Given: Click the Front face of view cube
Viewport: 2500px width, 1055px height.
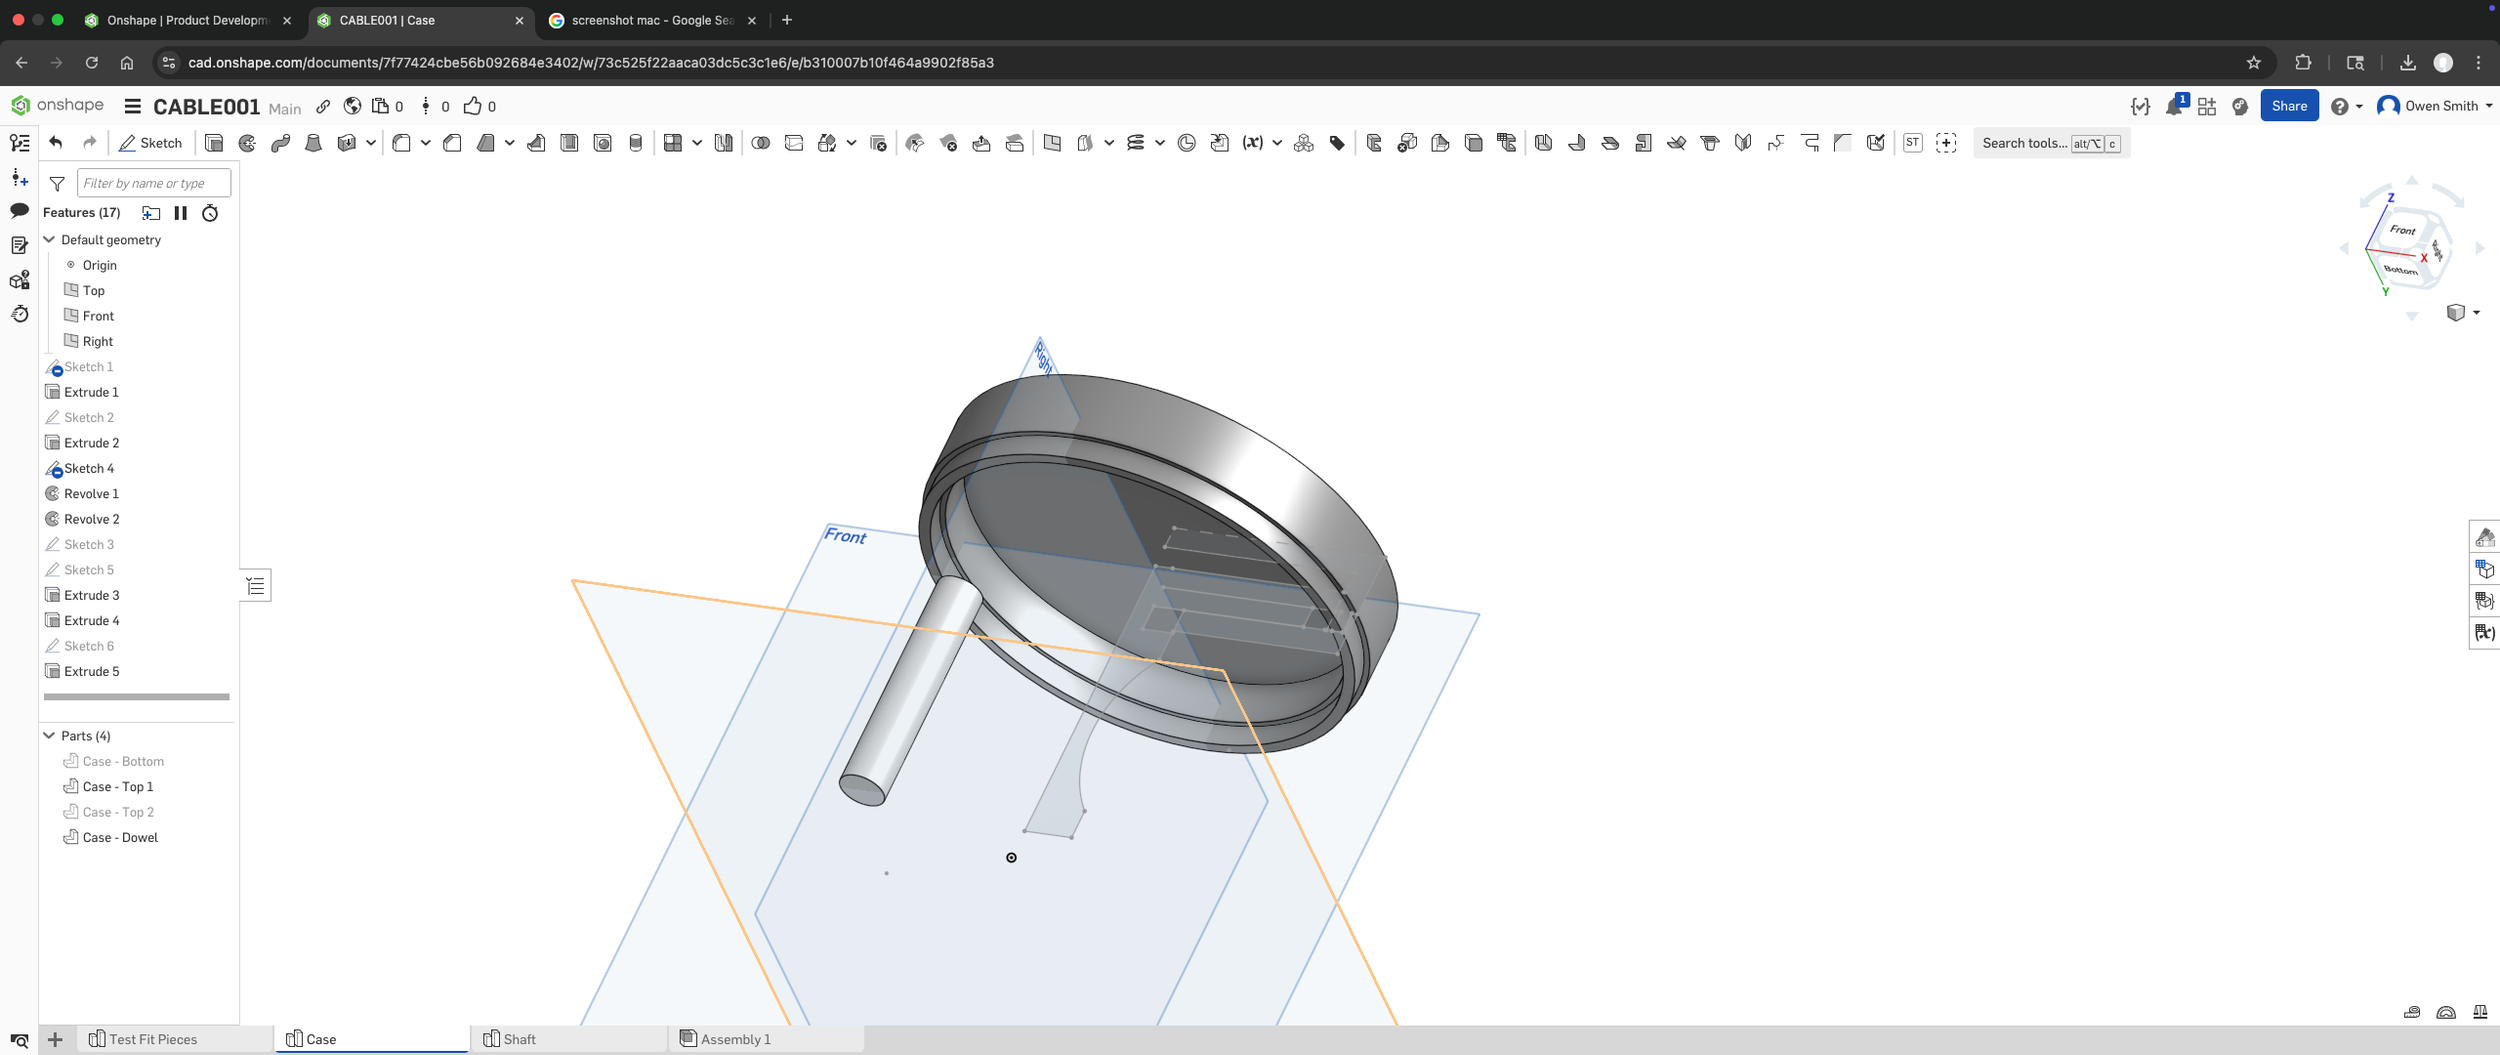Looking at the screenshot, I should [x=2404, y=231].
